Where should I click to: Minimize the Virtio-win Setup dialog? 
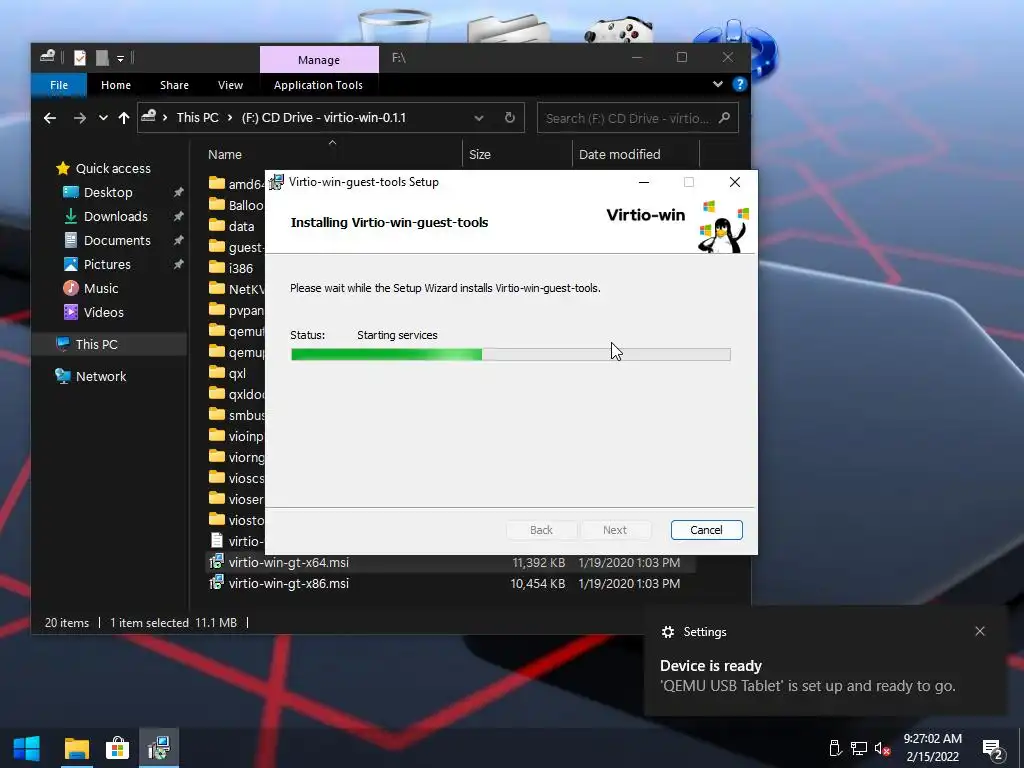coord(643,182)
